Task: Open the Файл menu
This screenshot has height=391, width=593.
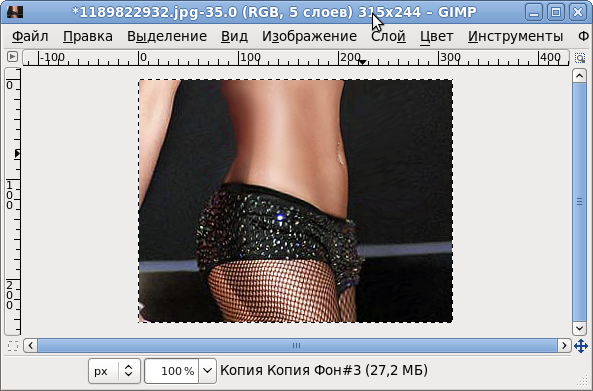Action: tap(30, 37)
